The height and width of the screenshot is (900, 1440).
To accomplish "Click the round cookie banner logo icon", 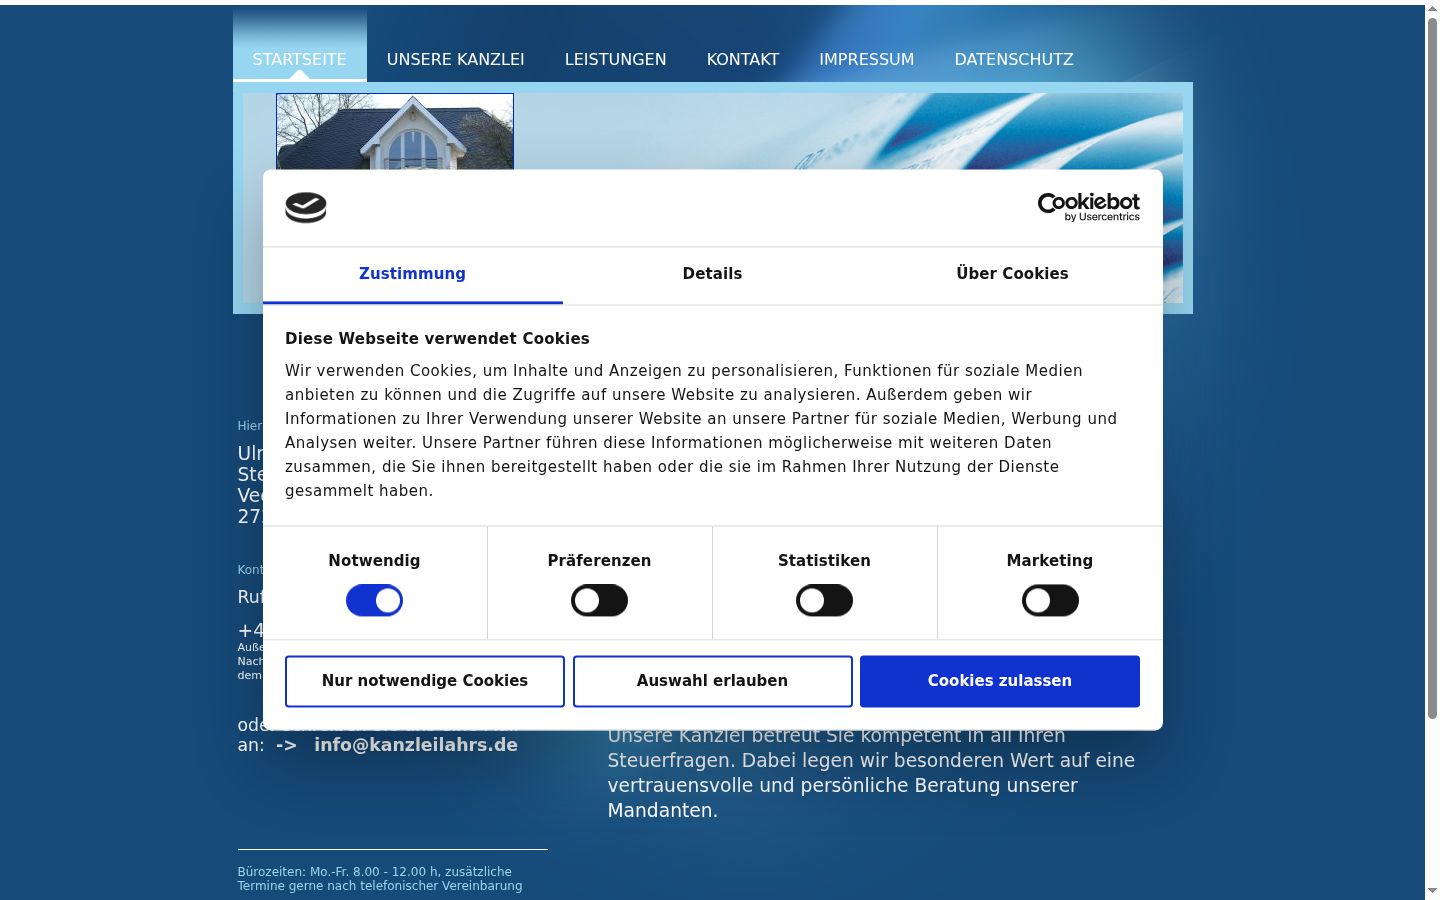I will click(x=306, y=207).
